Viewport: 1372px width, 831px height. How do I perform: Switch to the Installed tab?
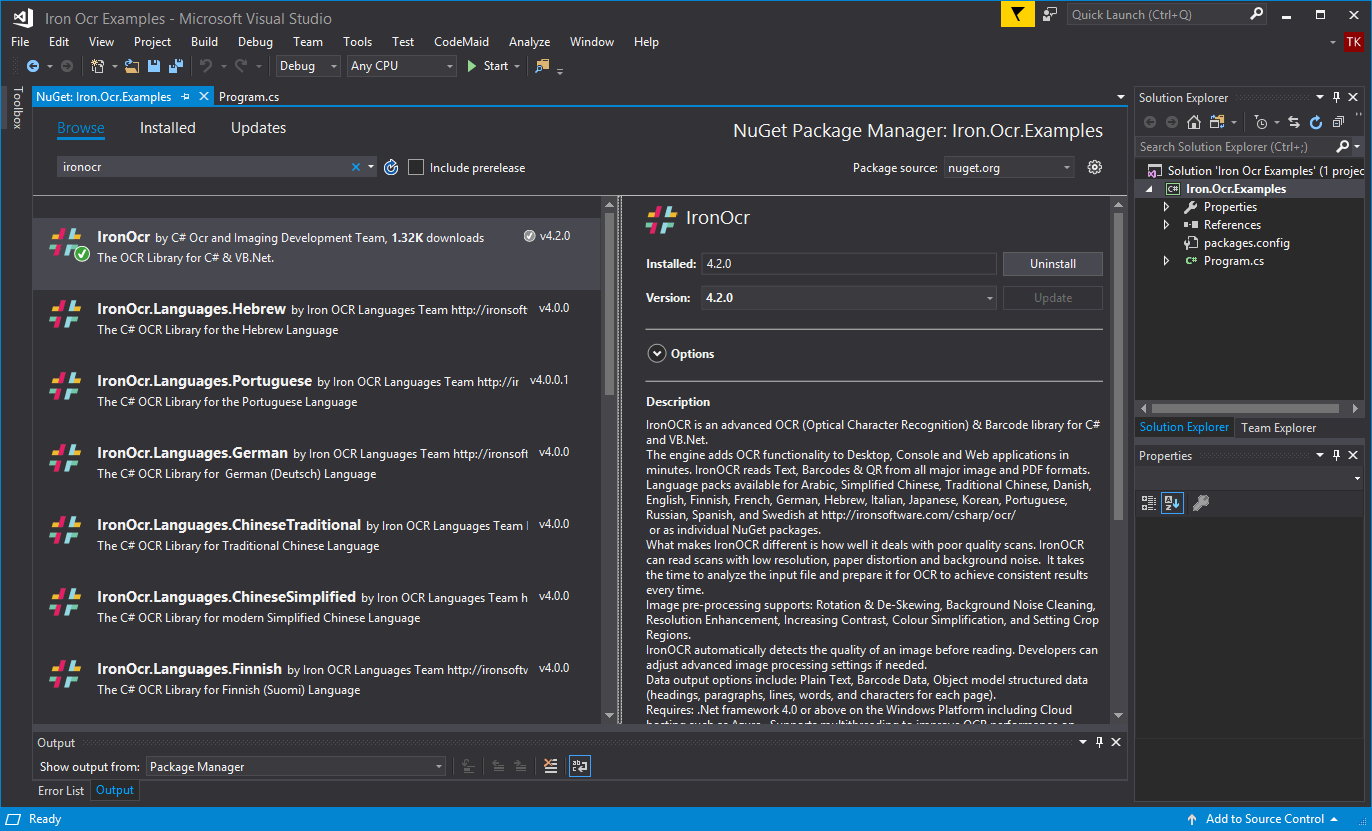tap(167, 127)
